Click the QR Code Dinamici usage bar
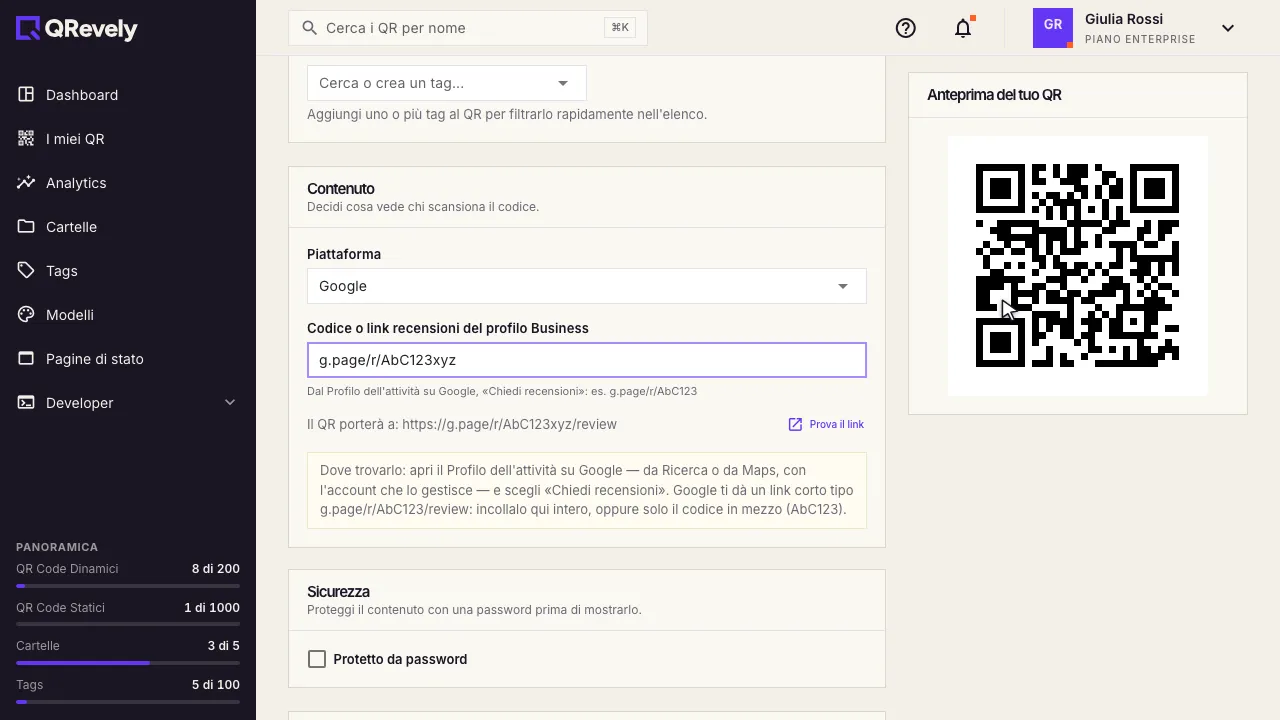The width and height of the screenshot is (1280, 720). tap(128, 586)
